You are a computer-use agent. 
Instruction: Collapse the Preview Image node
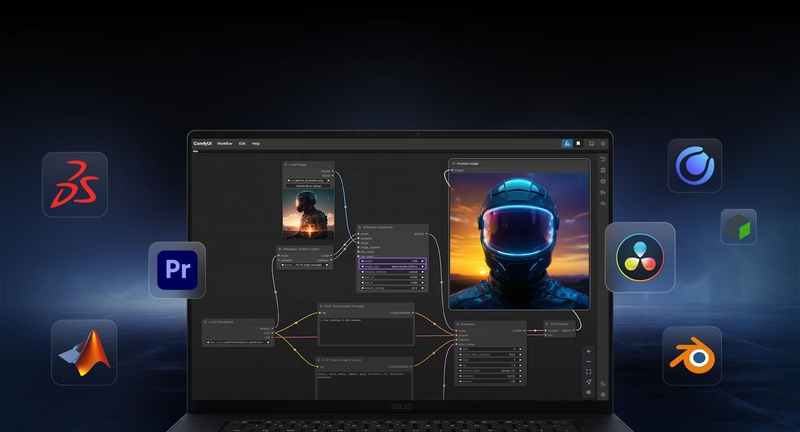(x=454, y=164)
